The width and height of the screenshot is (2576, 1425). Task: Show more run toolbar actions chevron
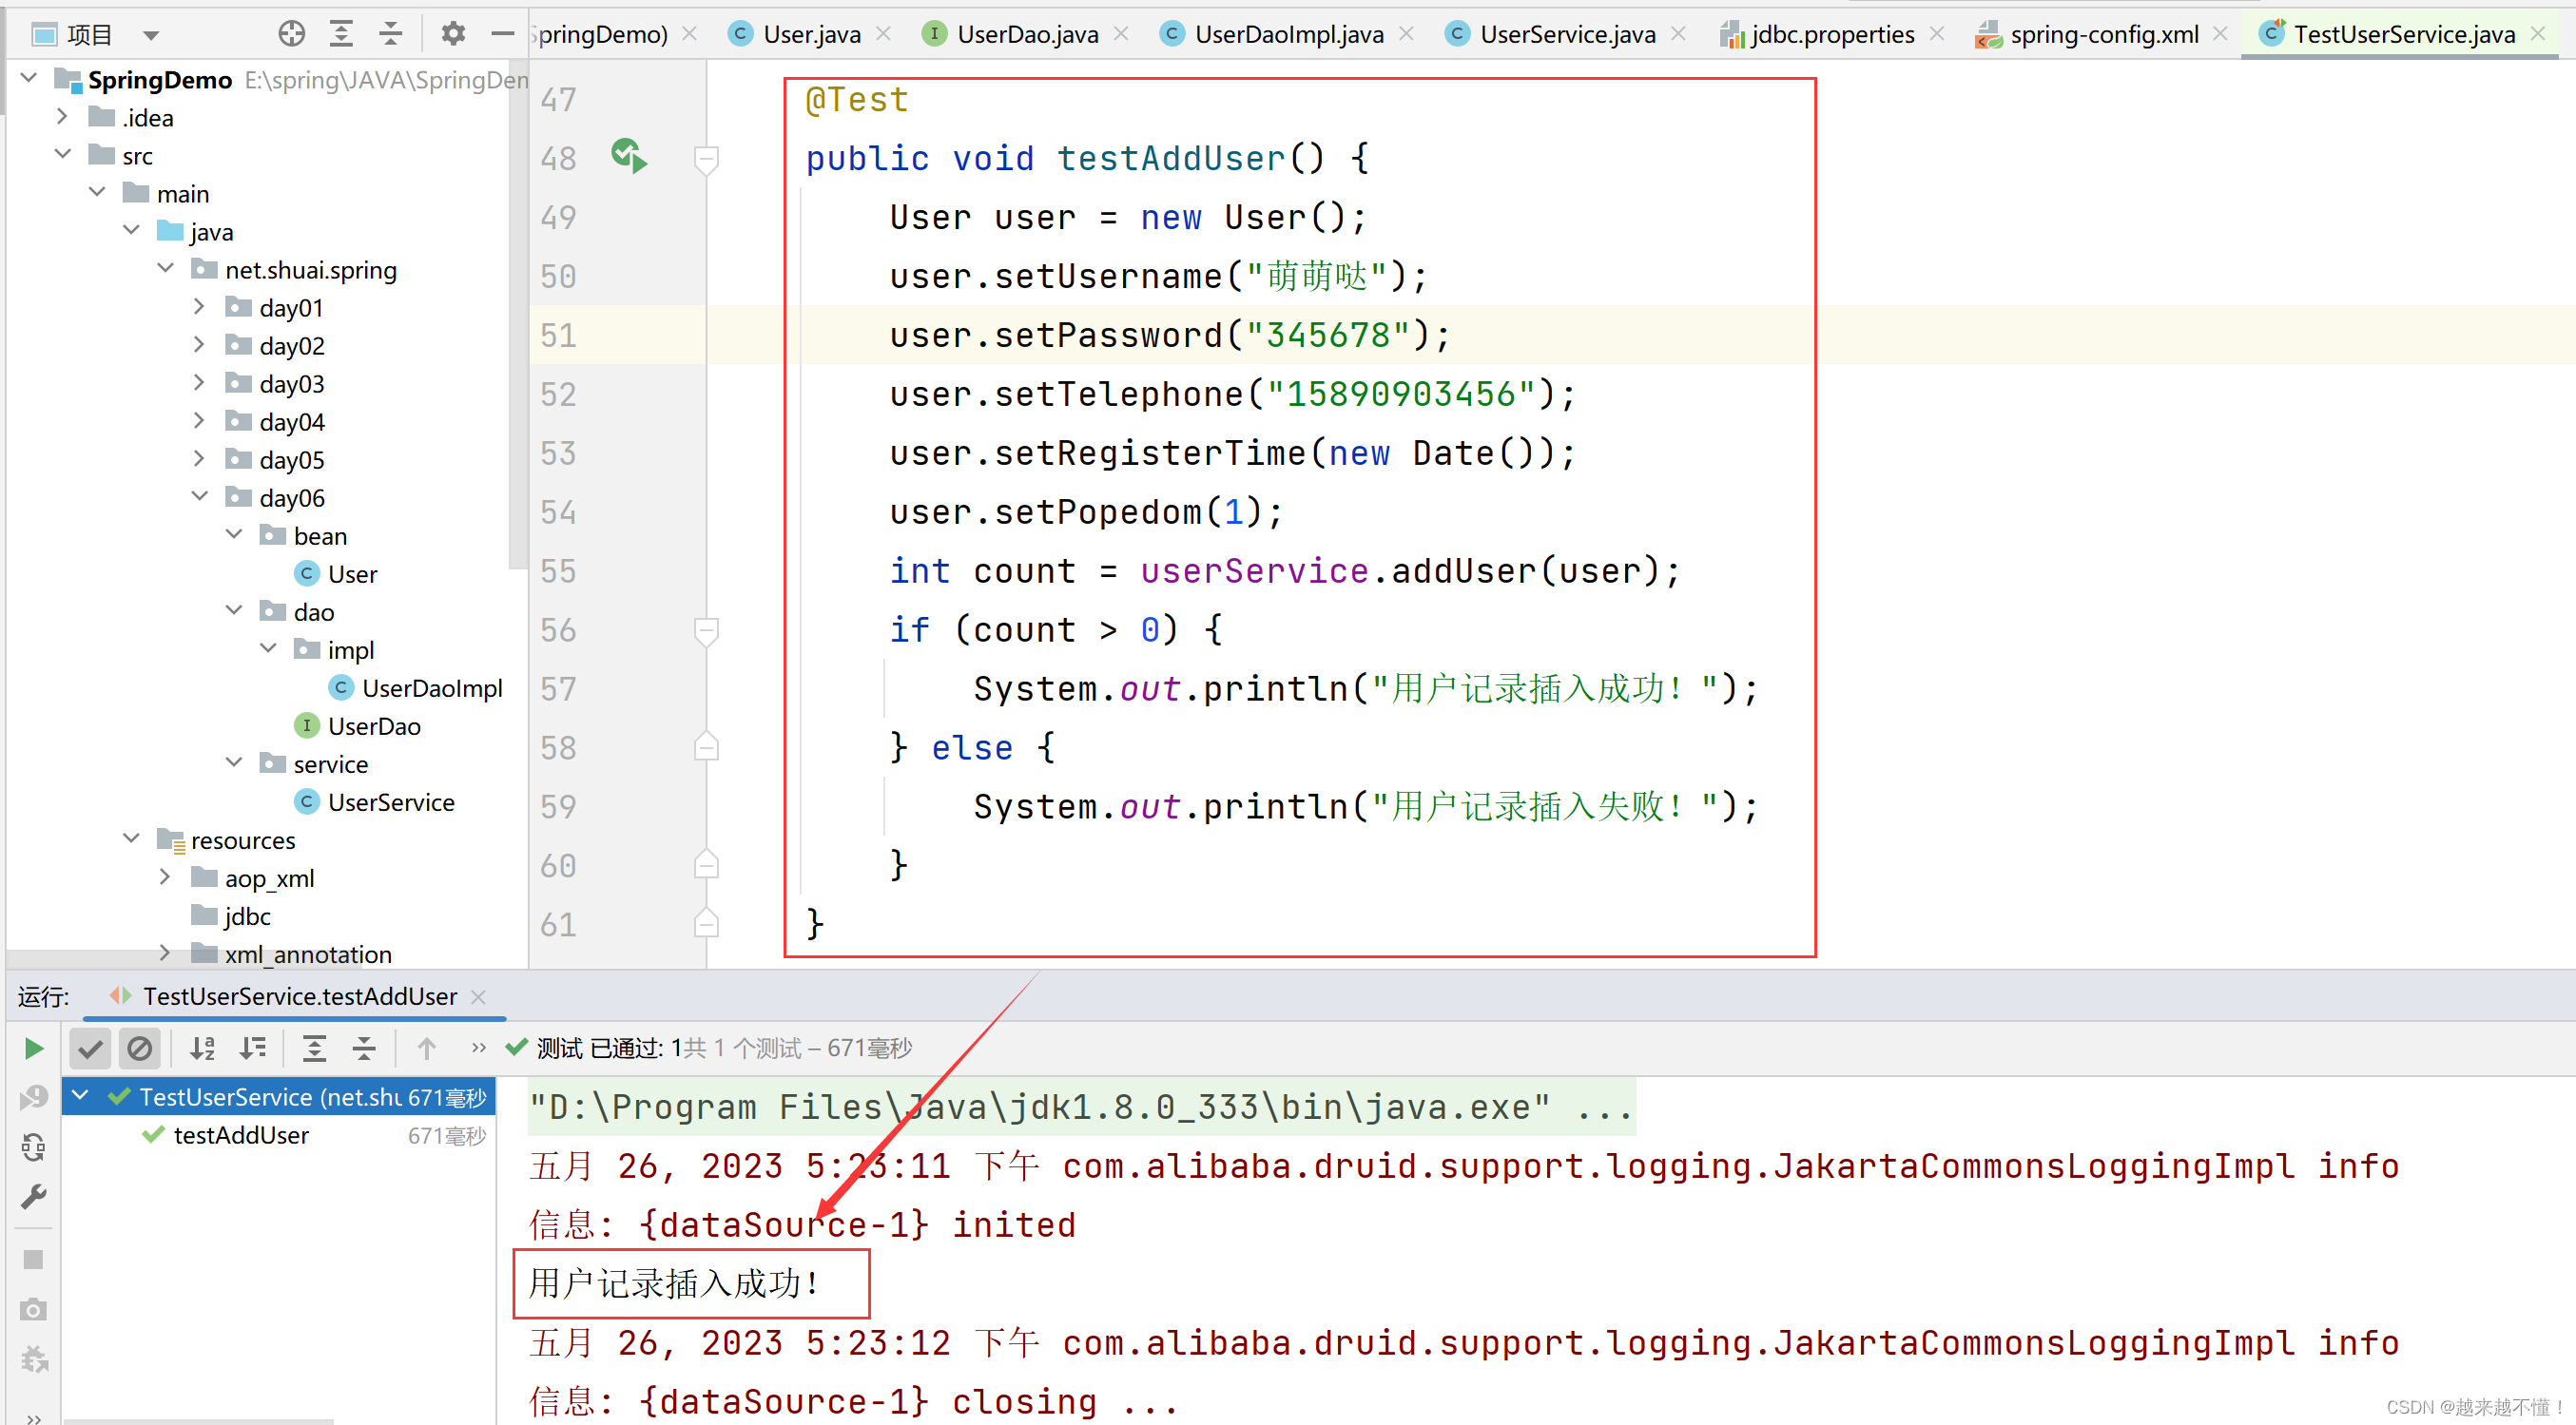pos(478,1048)
